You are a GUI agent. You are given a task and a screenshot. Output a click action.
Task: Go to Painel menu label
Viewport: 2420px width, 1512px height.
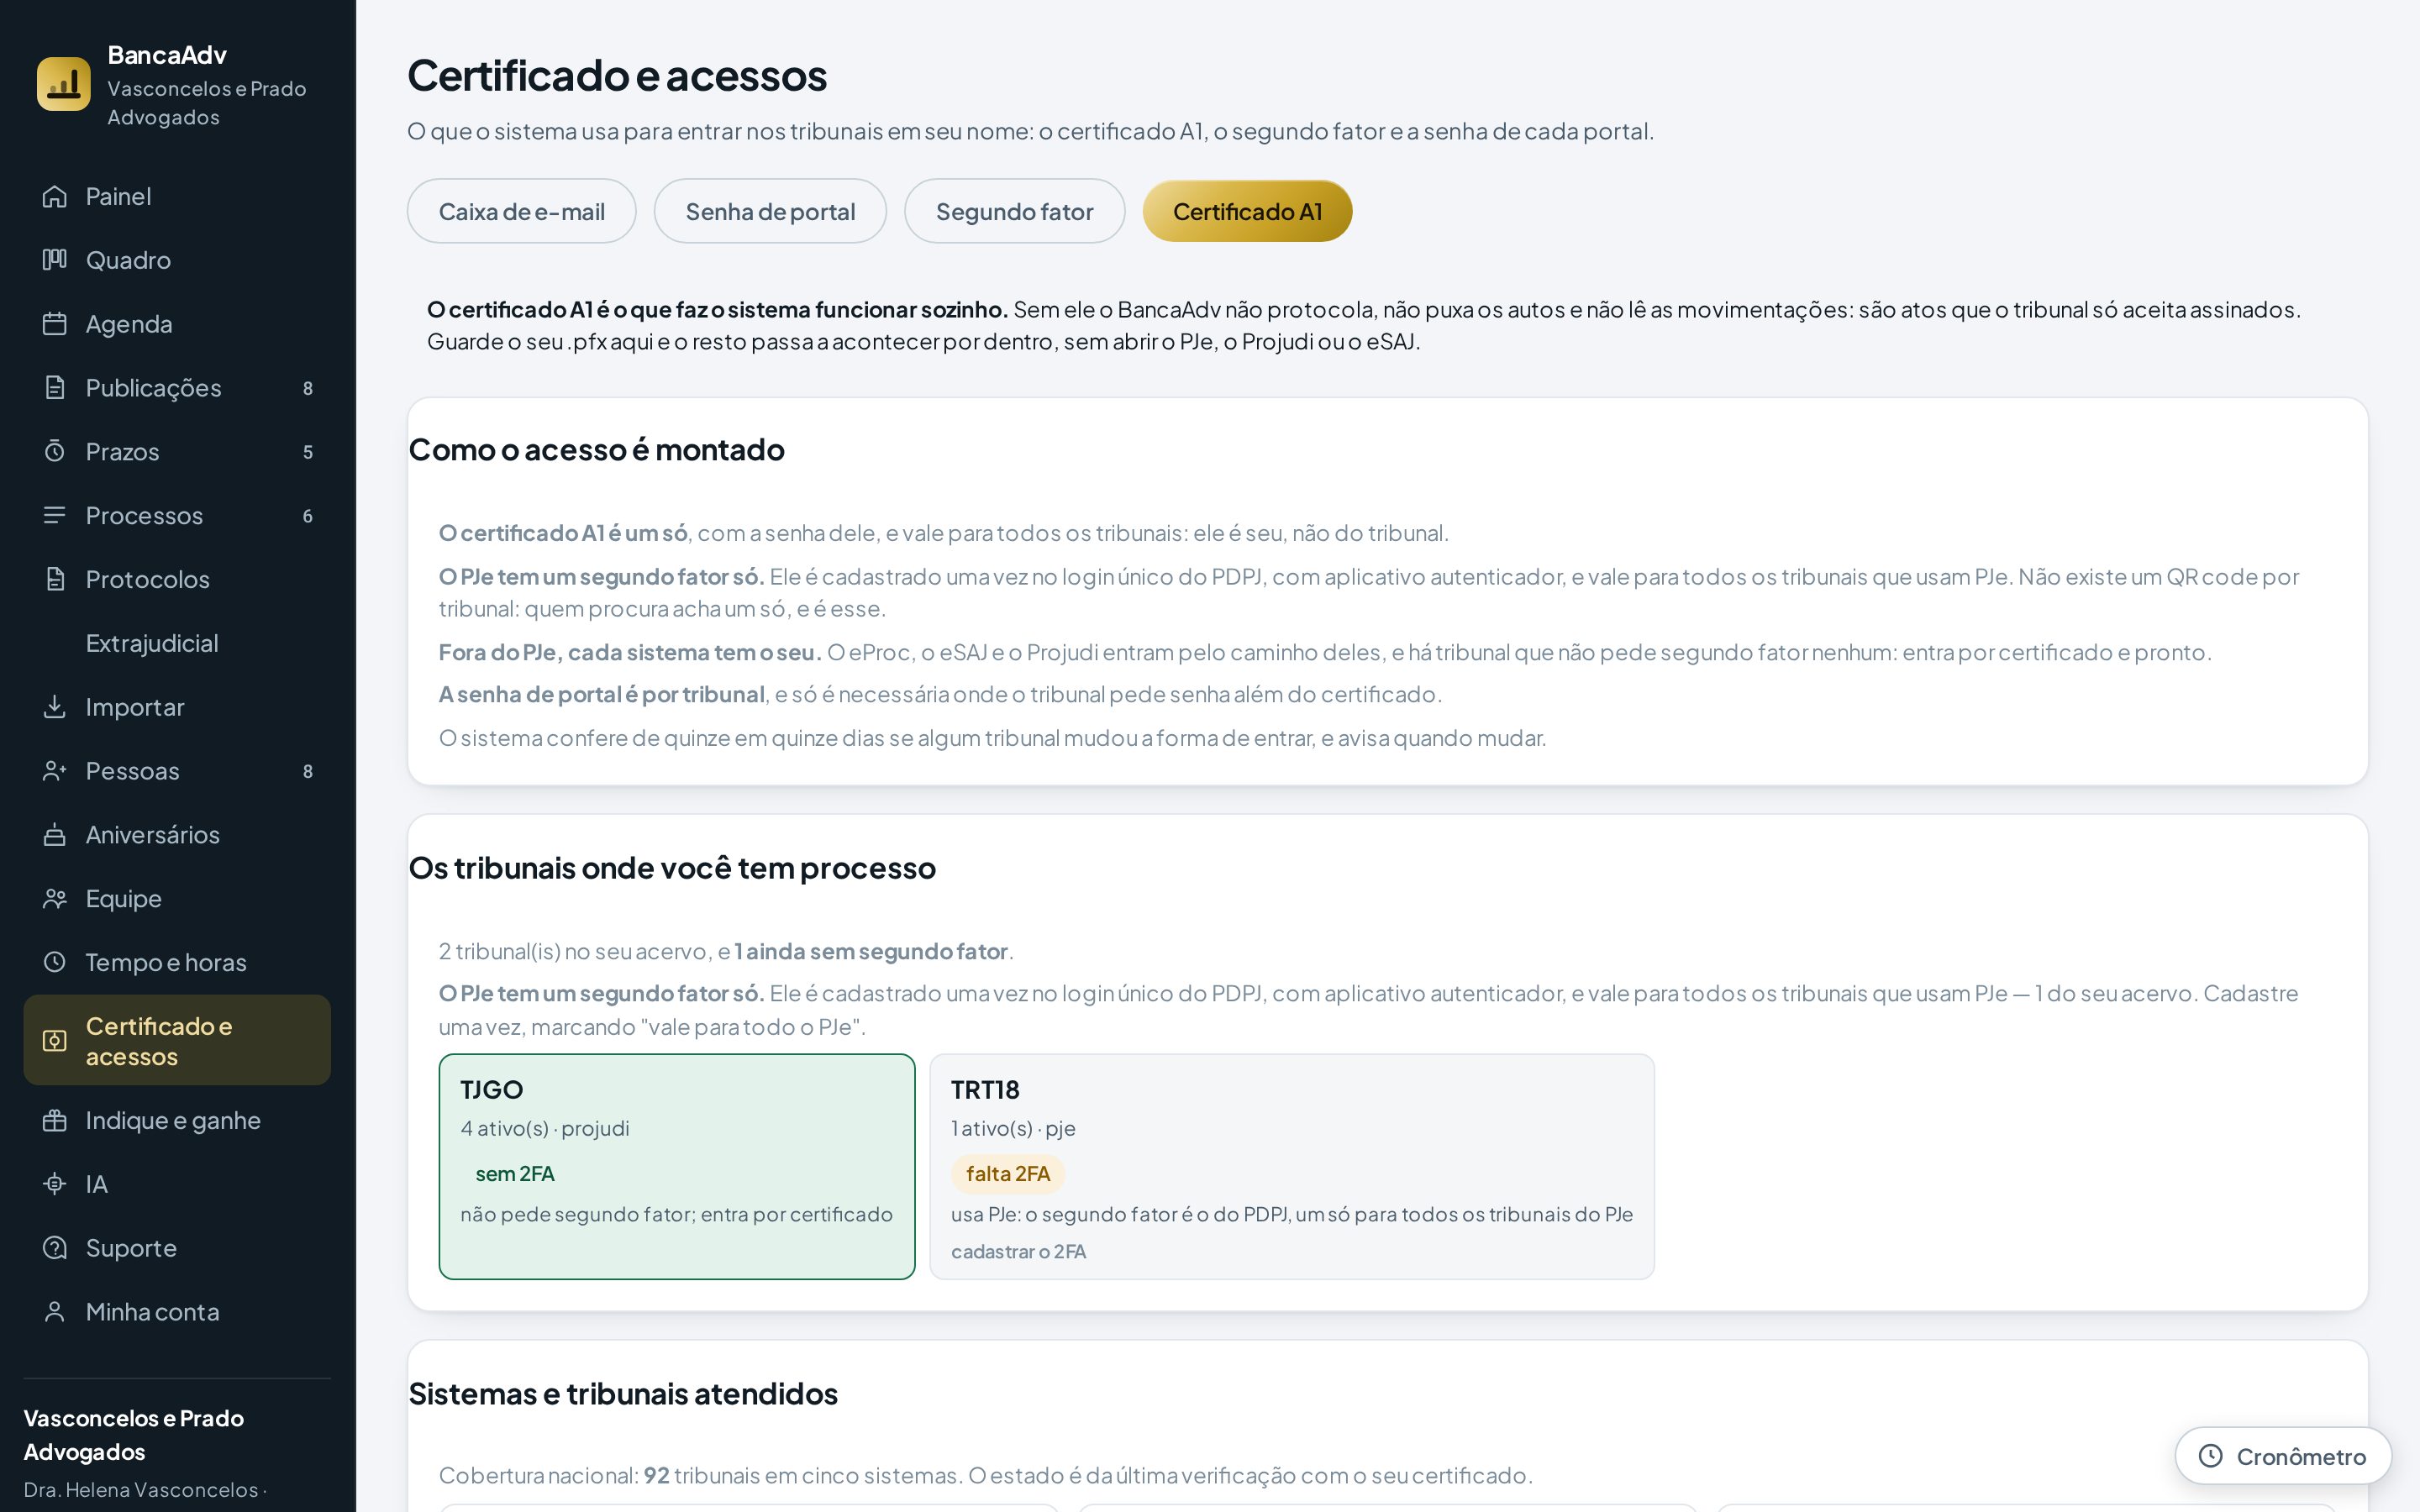tap(118, 196)
